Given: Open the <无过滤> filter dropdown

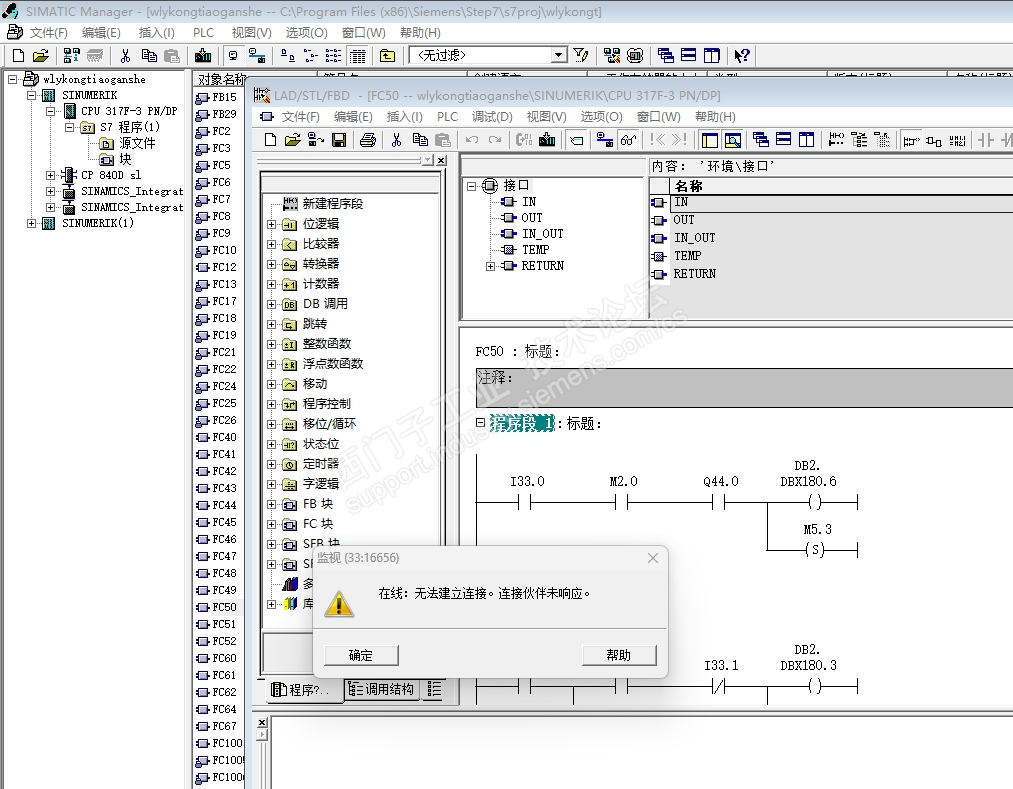Looking at the screenshot, I should [x=559, y=56].
